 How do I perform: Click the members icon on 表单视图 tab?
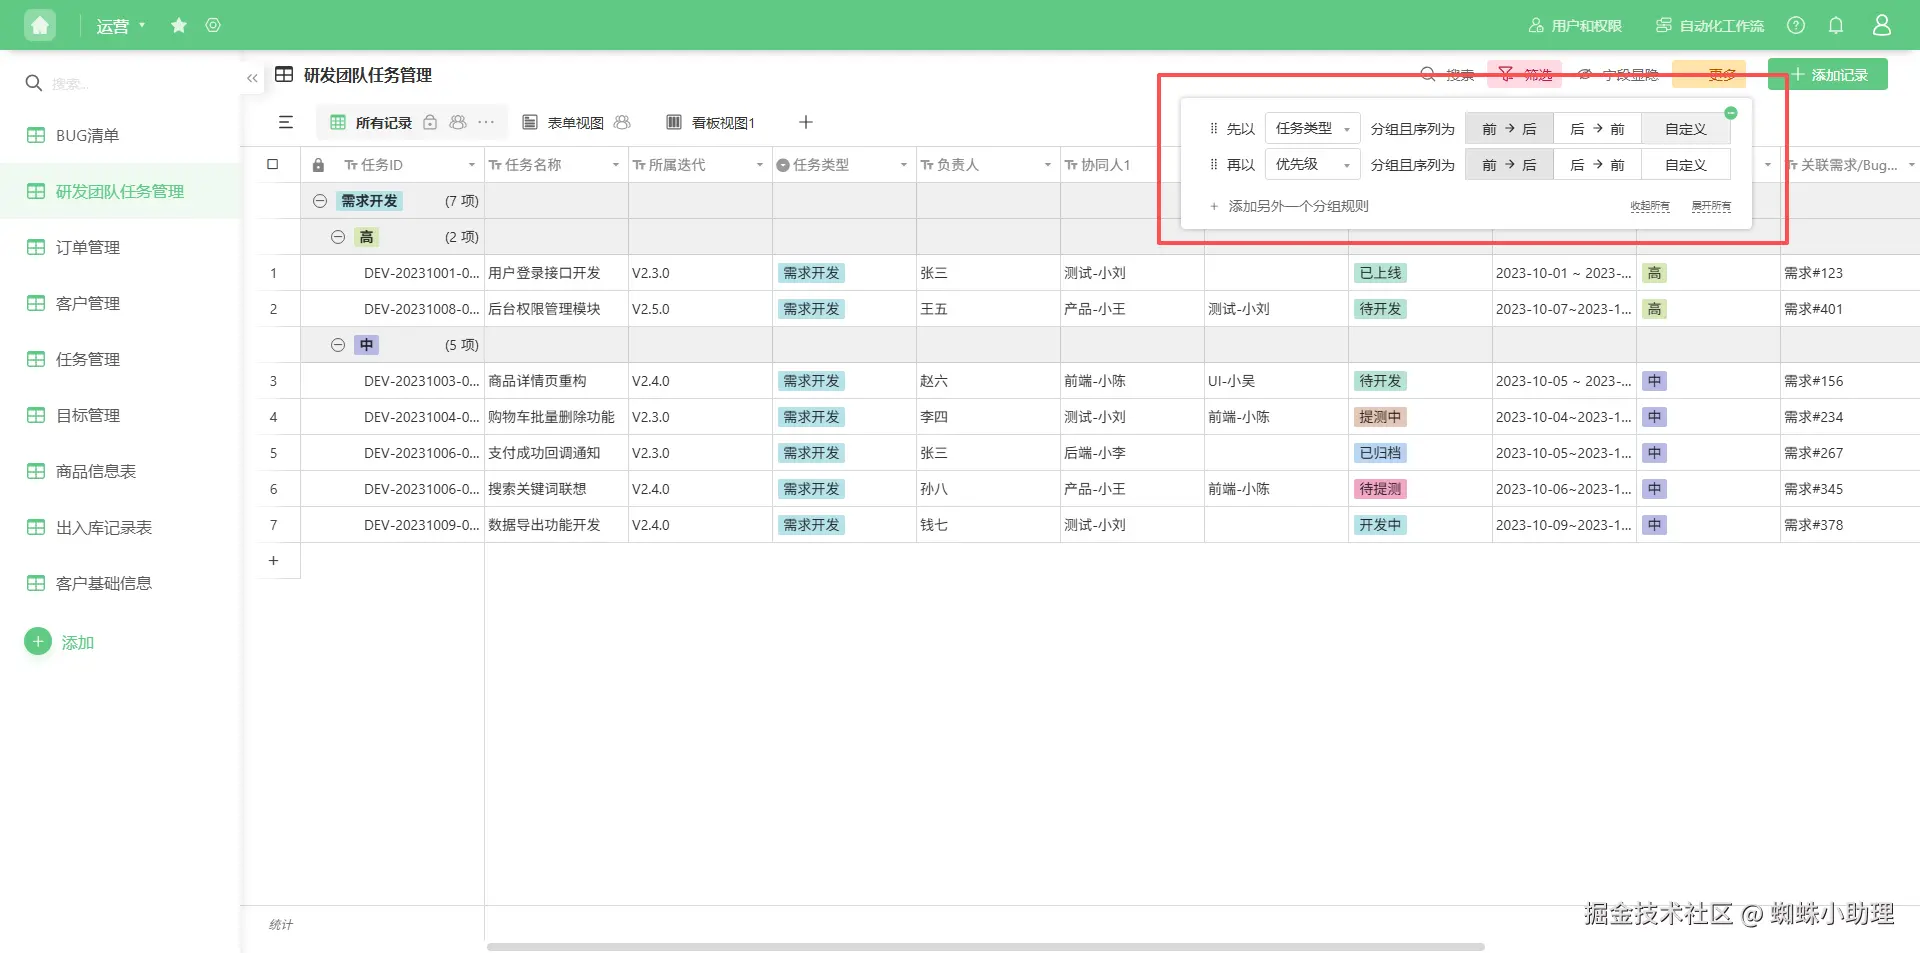622,122
